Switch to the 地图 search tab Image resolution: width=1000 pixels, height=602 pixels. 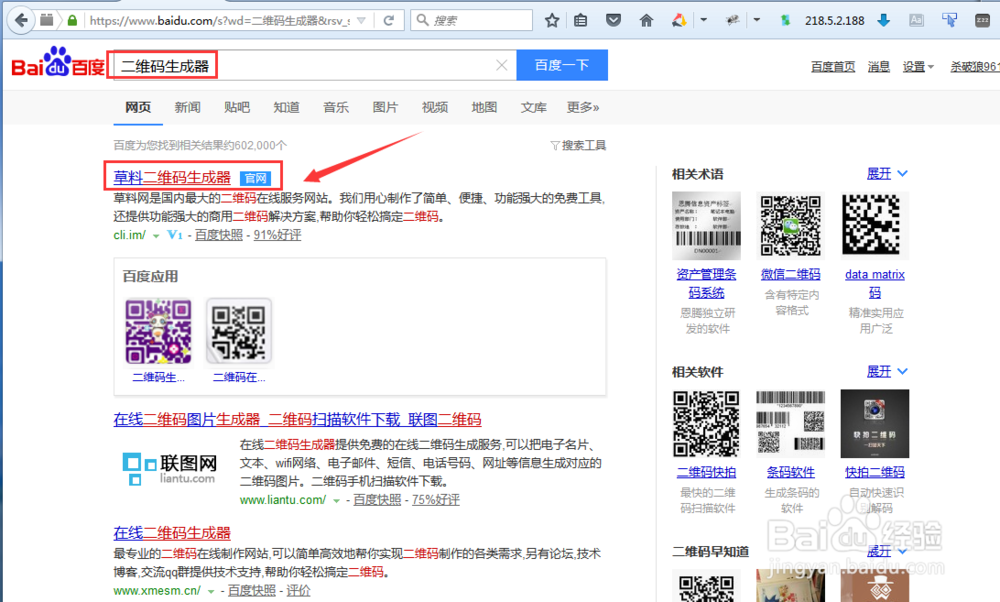pos(484,107)
